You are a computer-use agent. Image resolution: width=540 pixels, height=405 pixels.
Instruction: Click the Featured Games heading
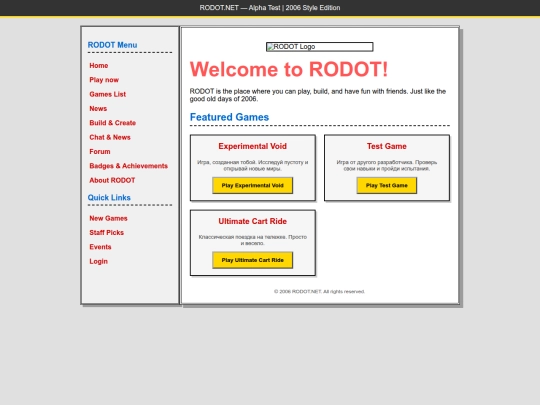(229, 117)
